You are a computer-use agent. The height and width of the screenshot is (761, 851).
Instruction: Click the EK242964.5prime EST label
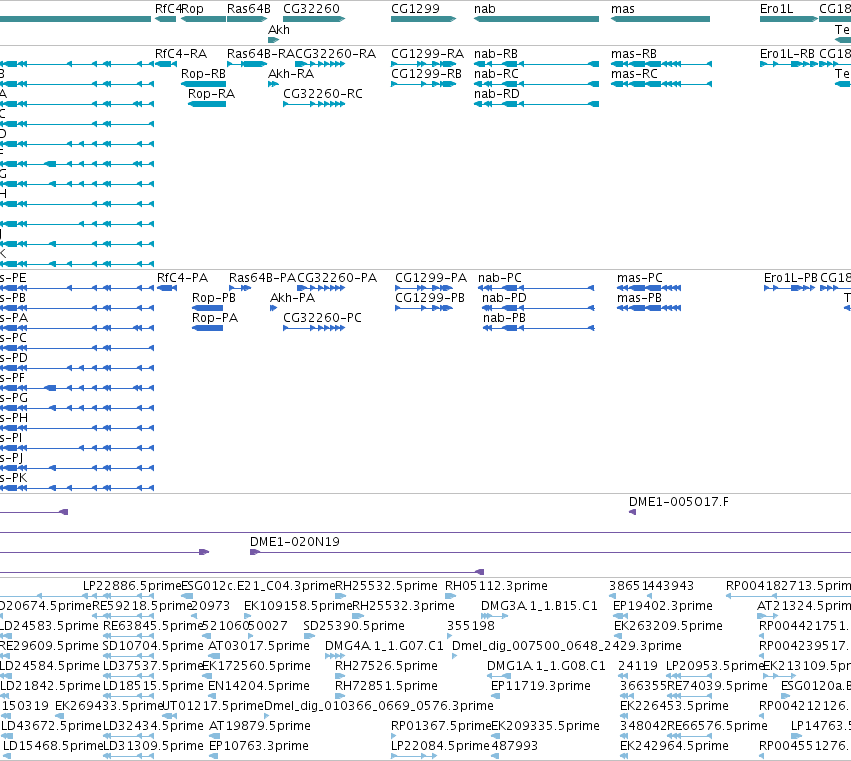(674, 746)
